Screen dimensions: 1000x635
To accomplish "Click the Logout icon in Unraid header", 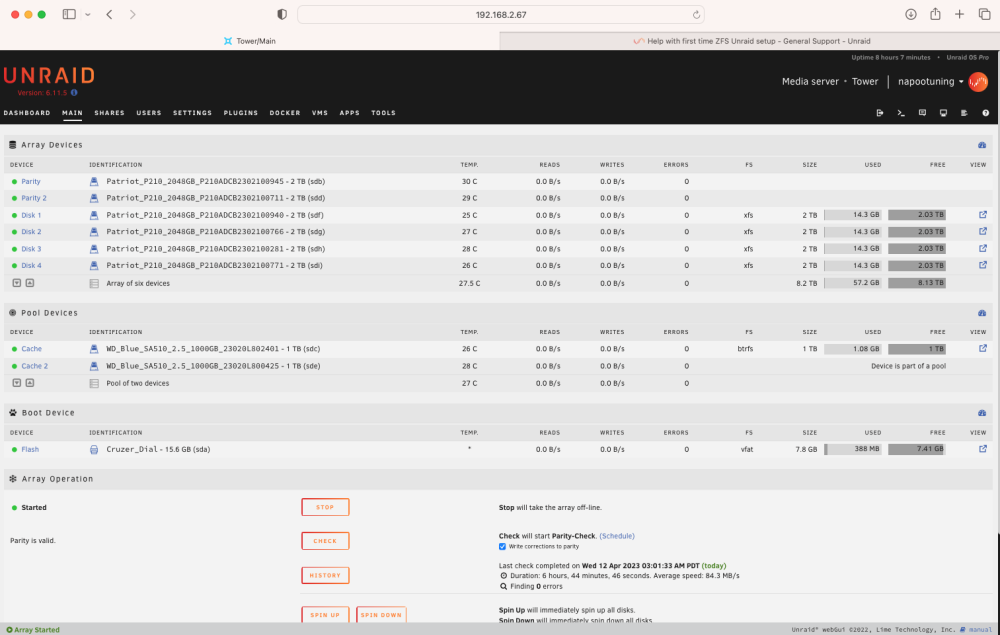I will (x=879, y=113).
